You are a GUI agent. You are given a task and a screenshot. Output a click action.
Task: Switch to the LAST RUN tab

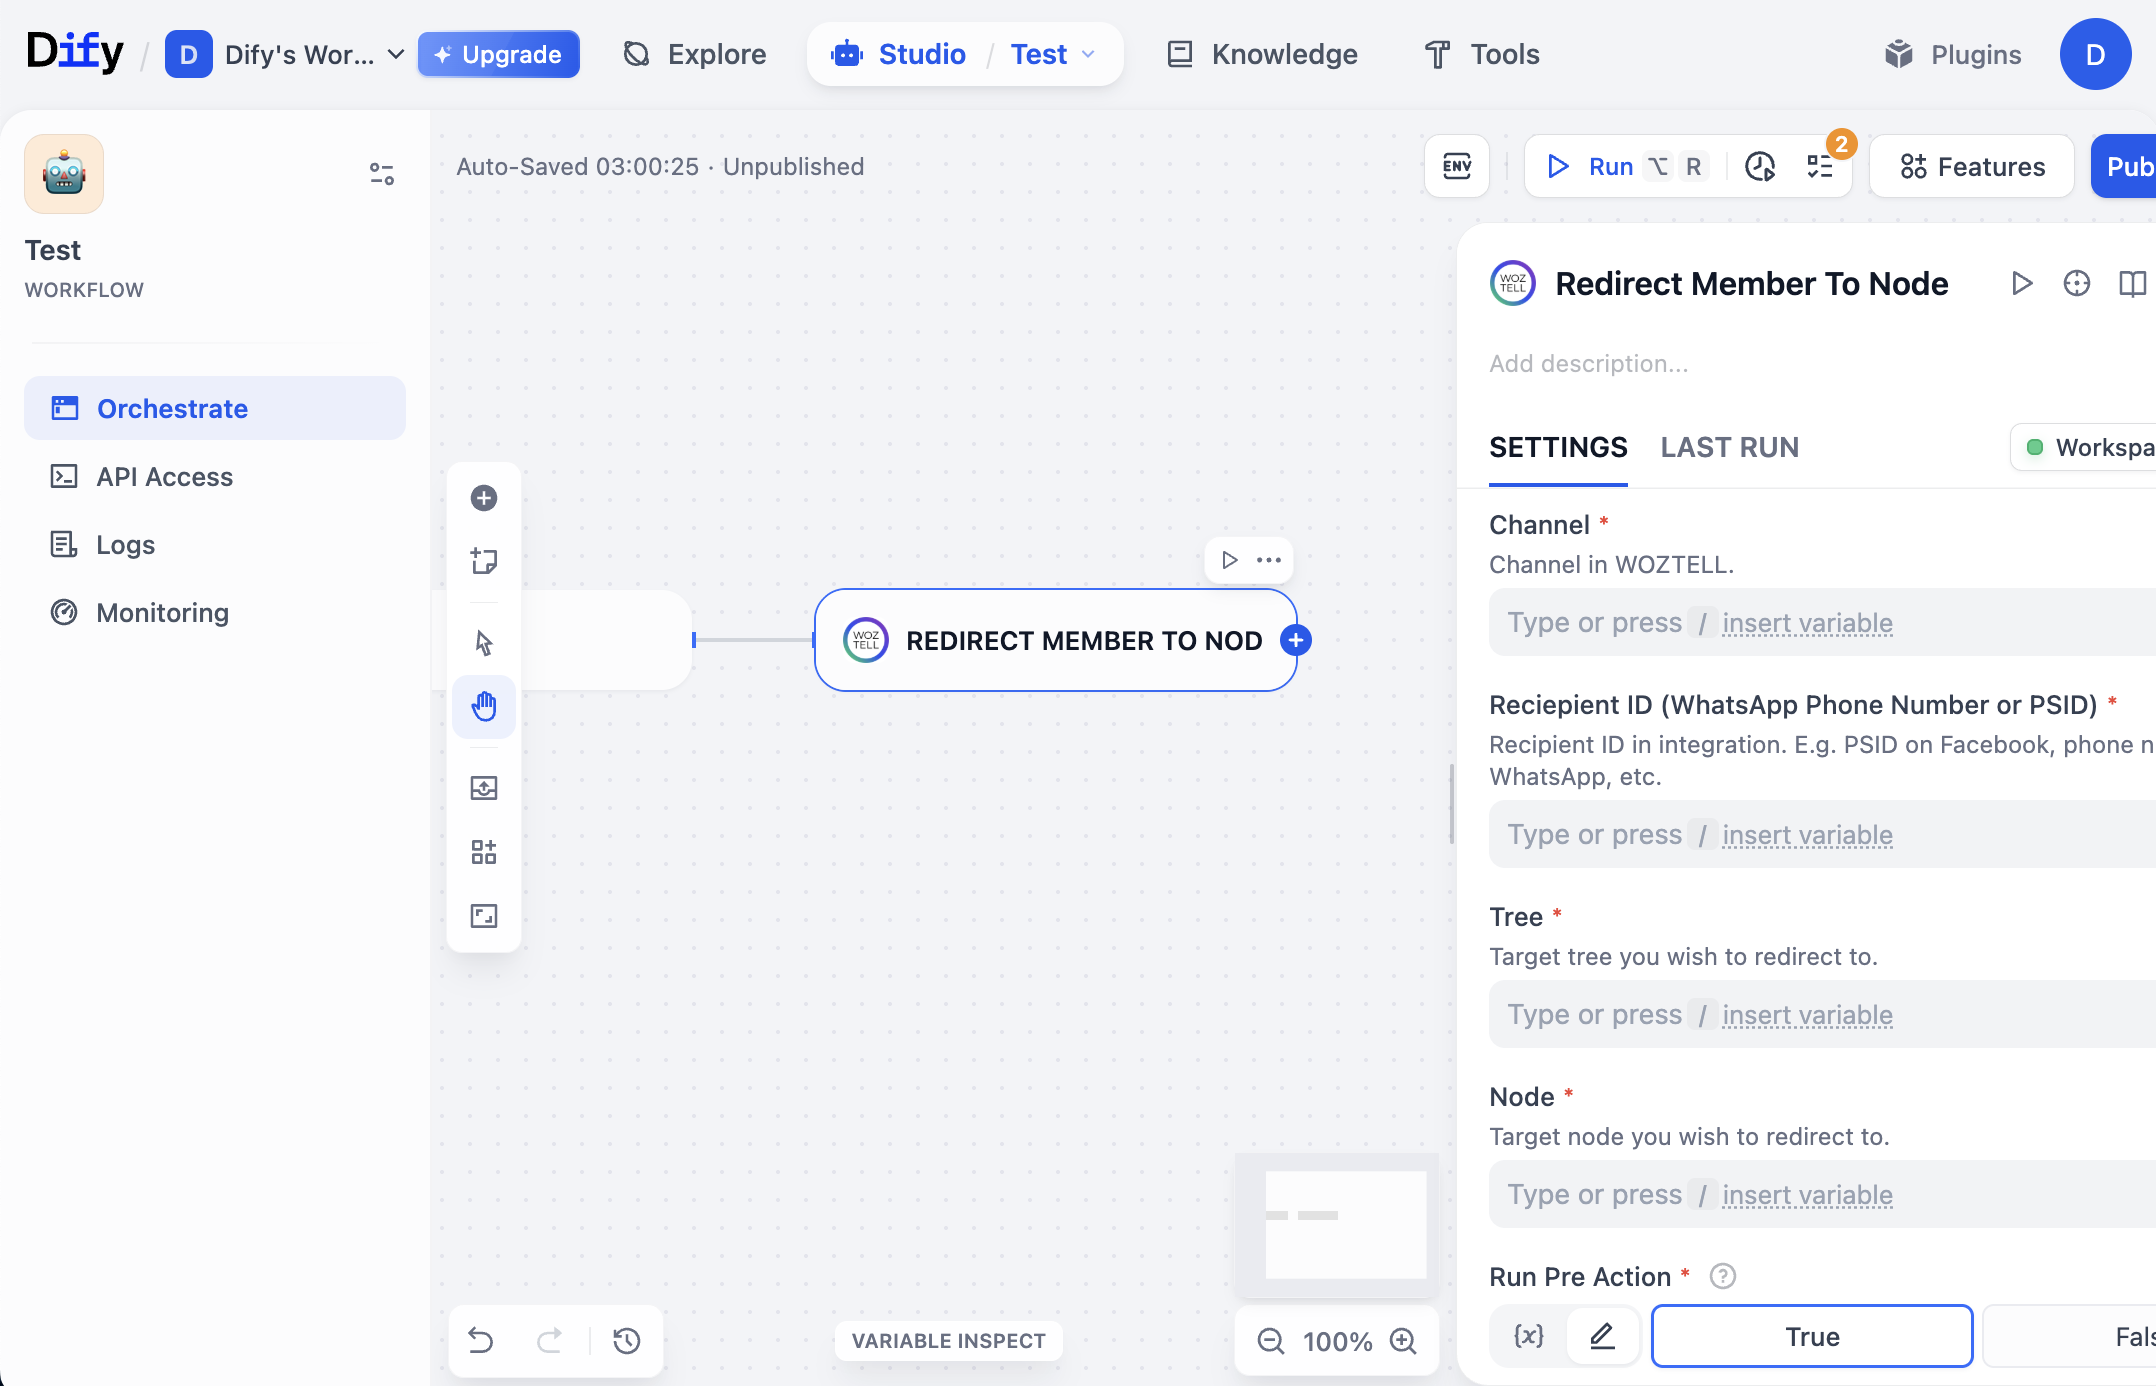pos(1729,447)
